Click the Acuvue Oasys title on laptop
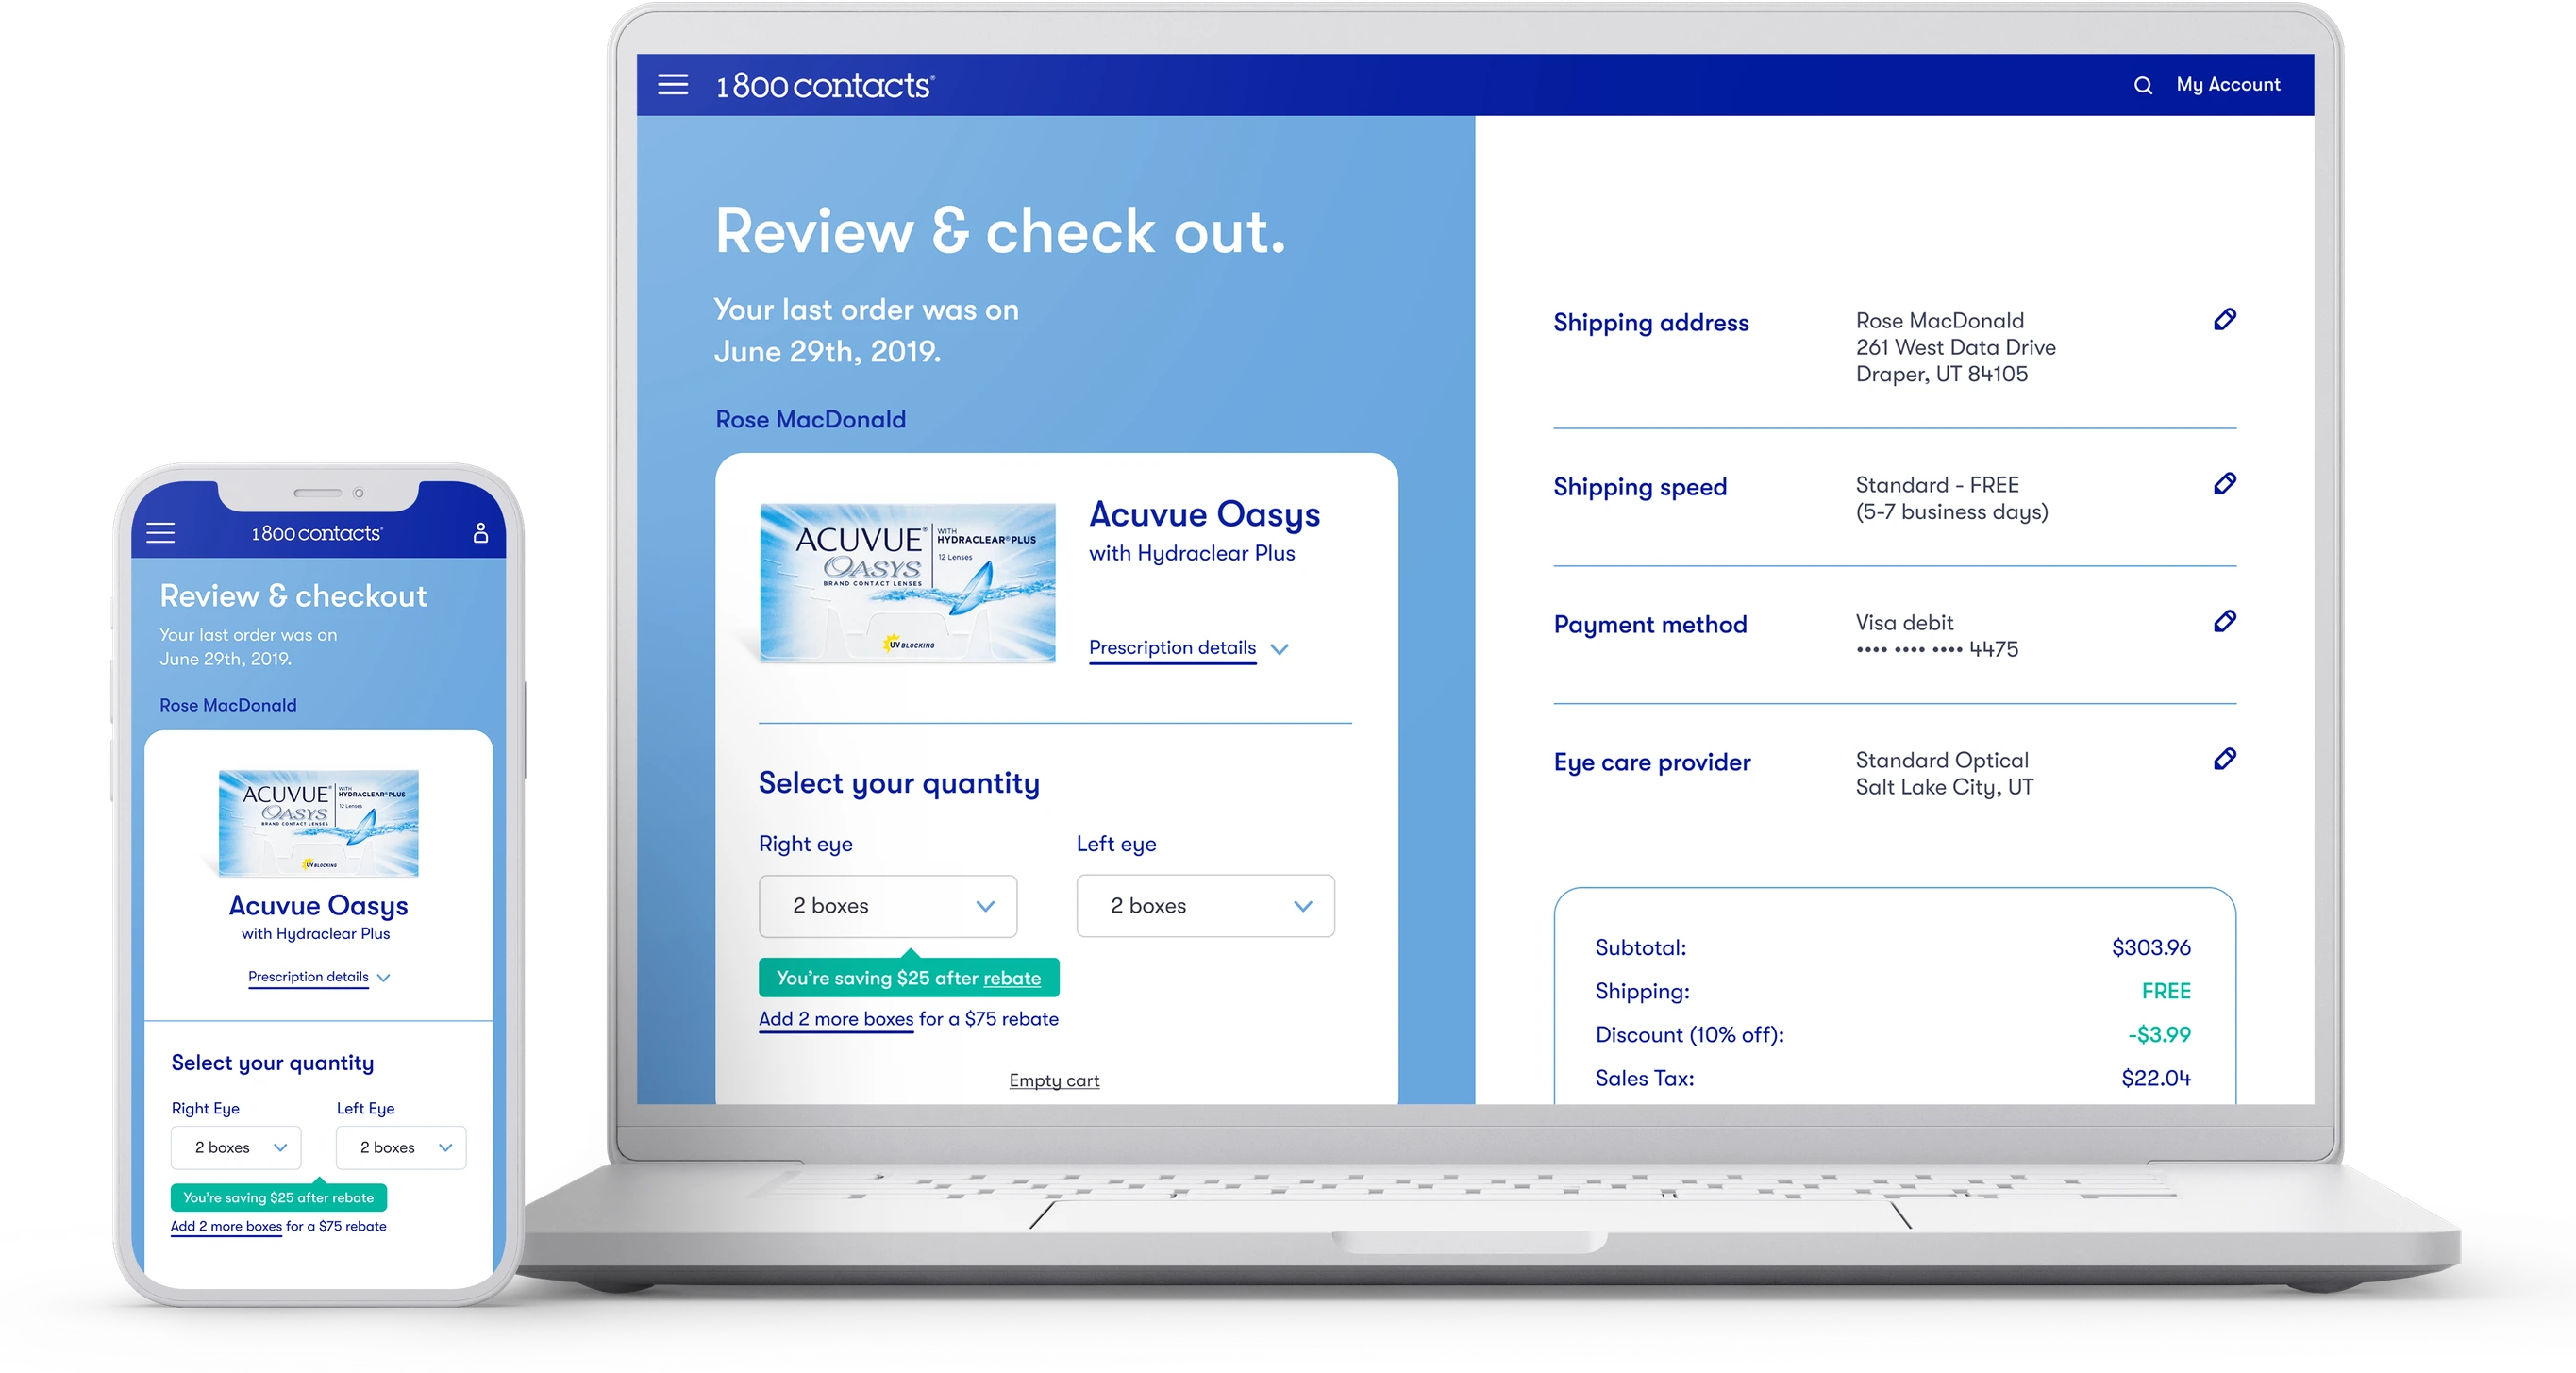This screenshot has height=1373, width=2576. (x=1205, y=514)
